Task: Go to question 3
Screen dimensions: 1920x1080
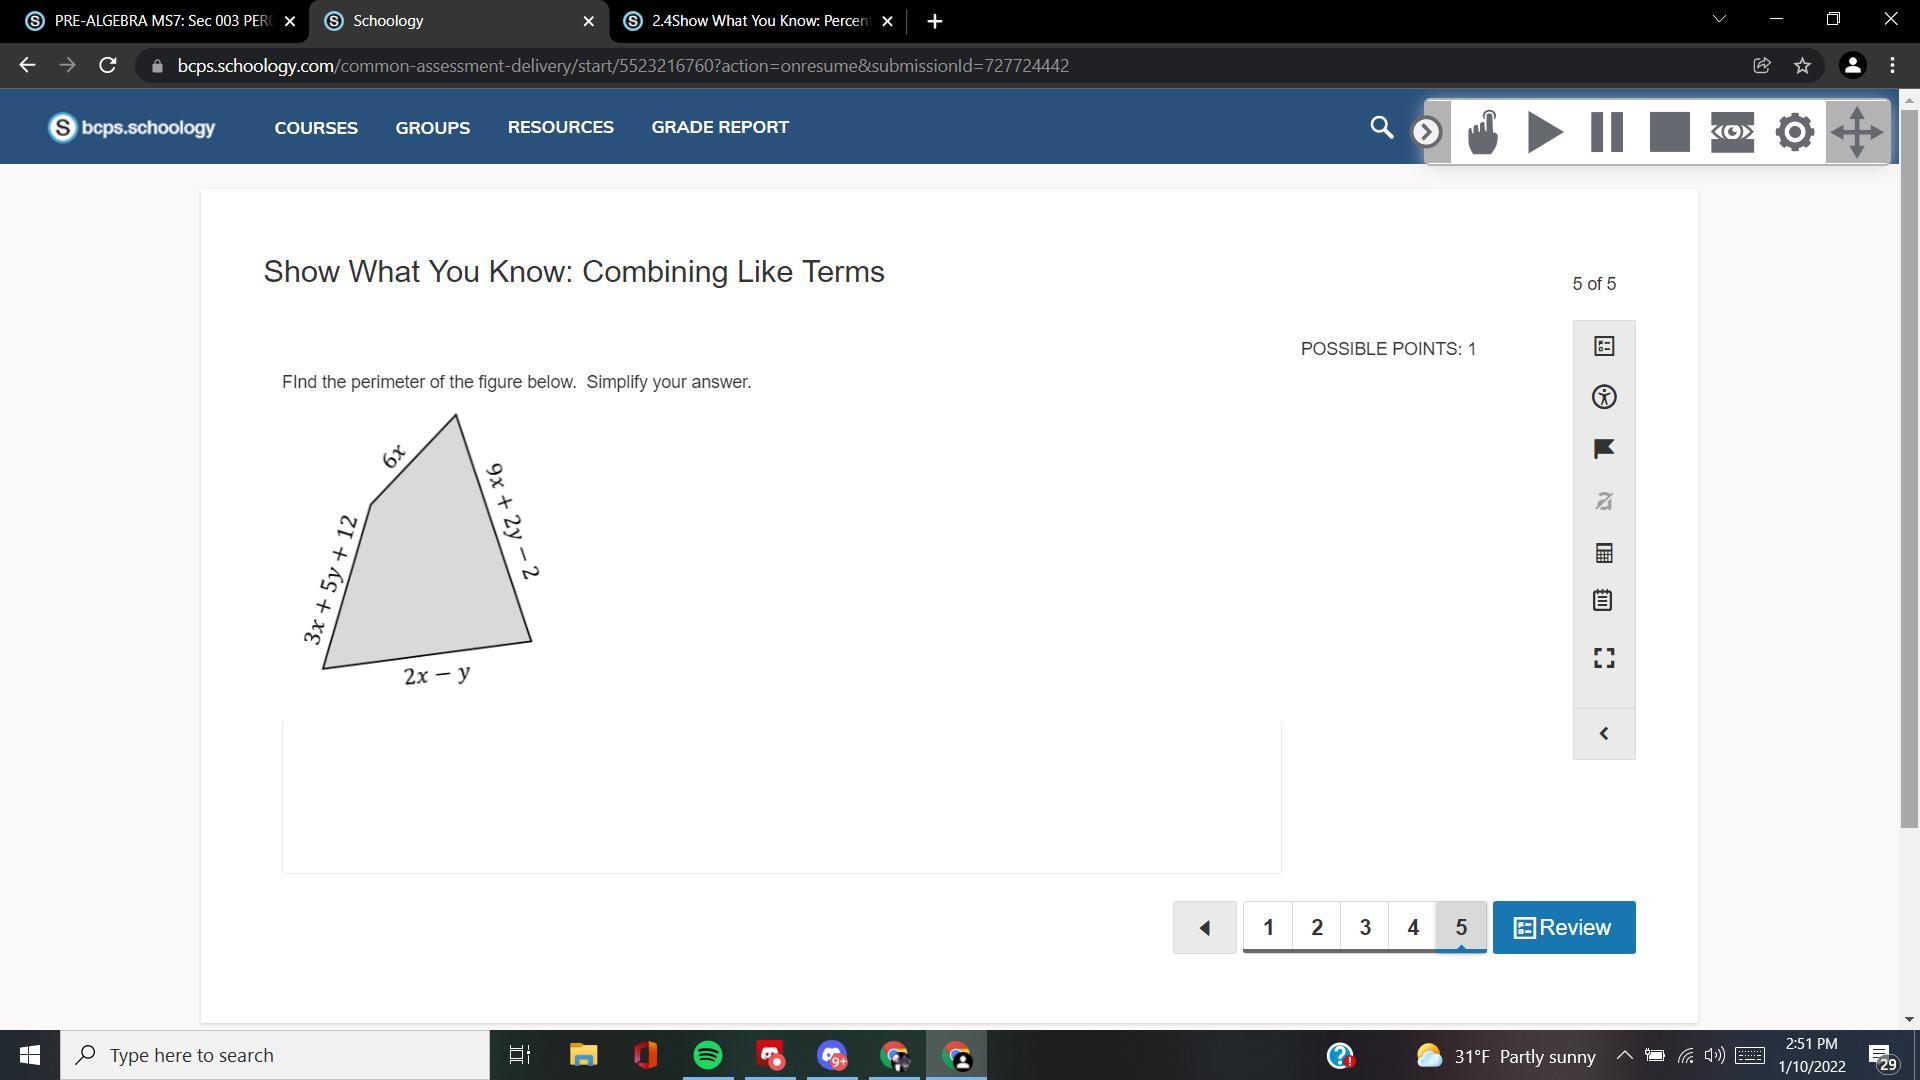Action: click(1364, 928)
